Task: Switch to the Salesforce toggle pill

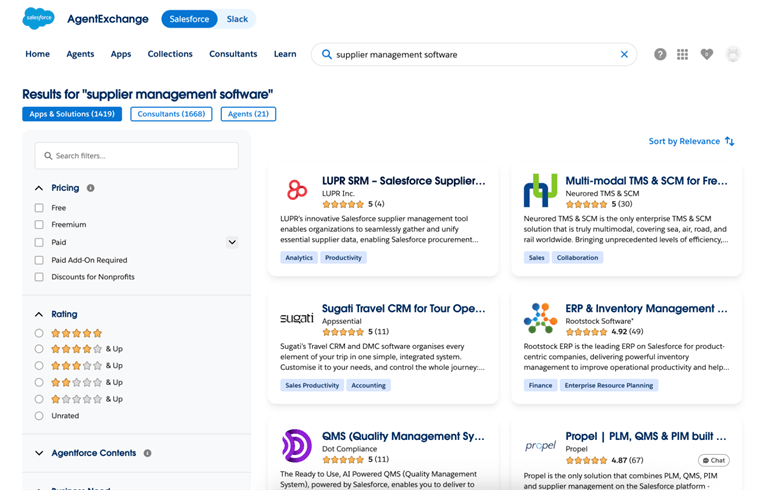Action: [x=190, y=19]
